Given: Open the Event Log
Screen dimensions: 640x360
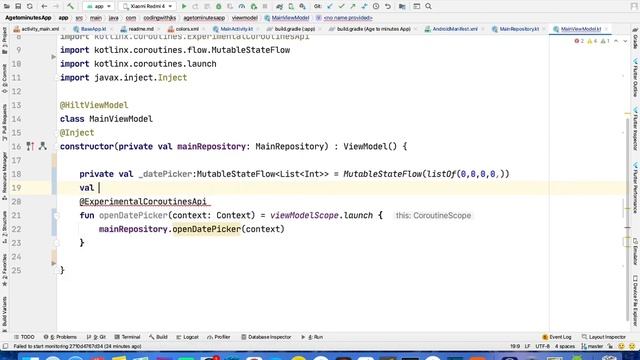Looking at the screenshot, I should 557,337.
